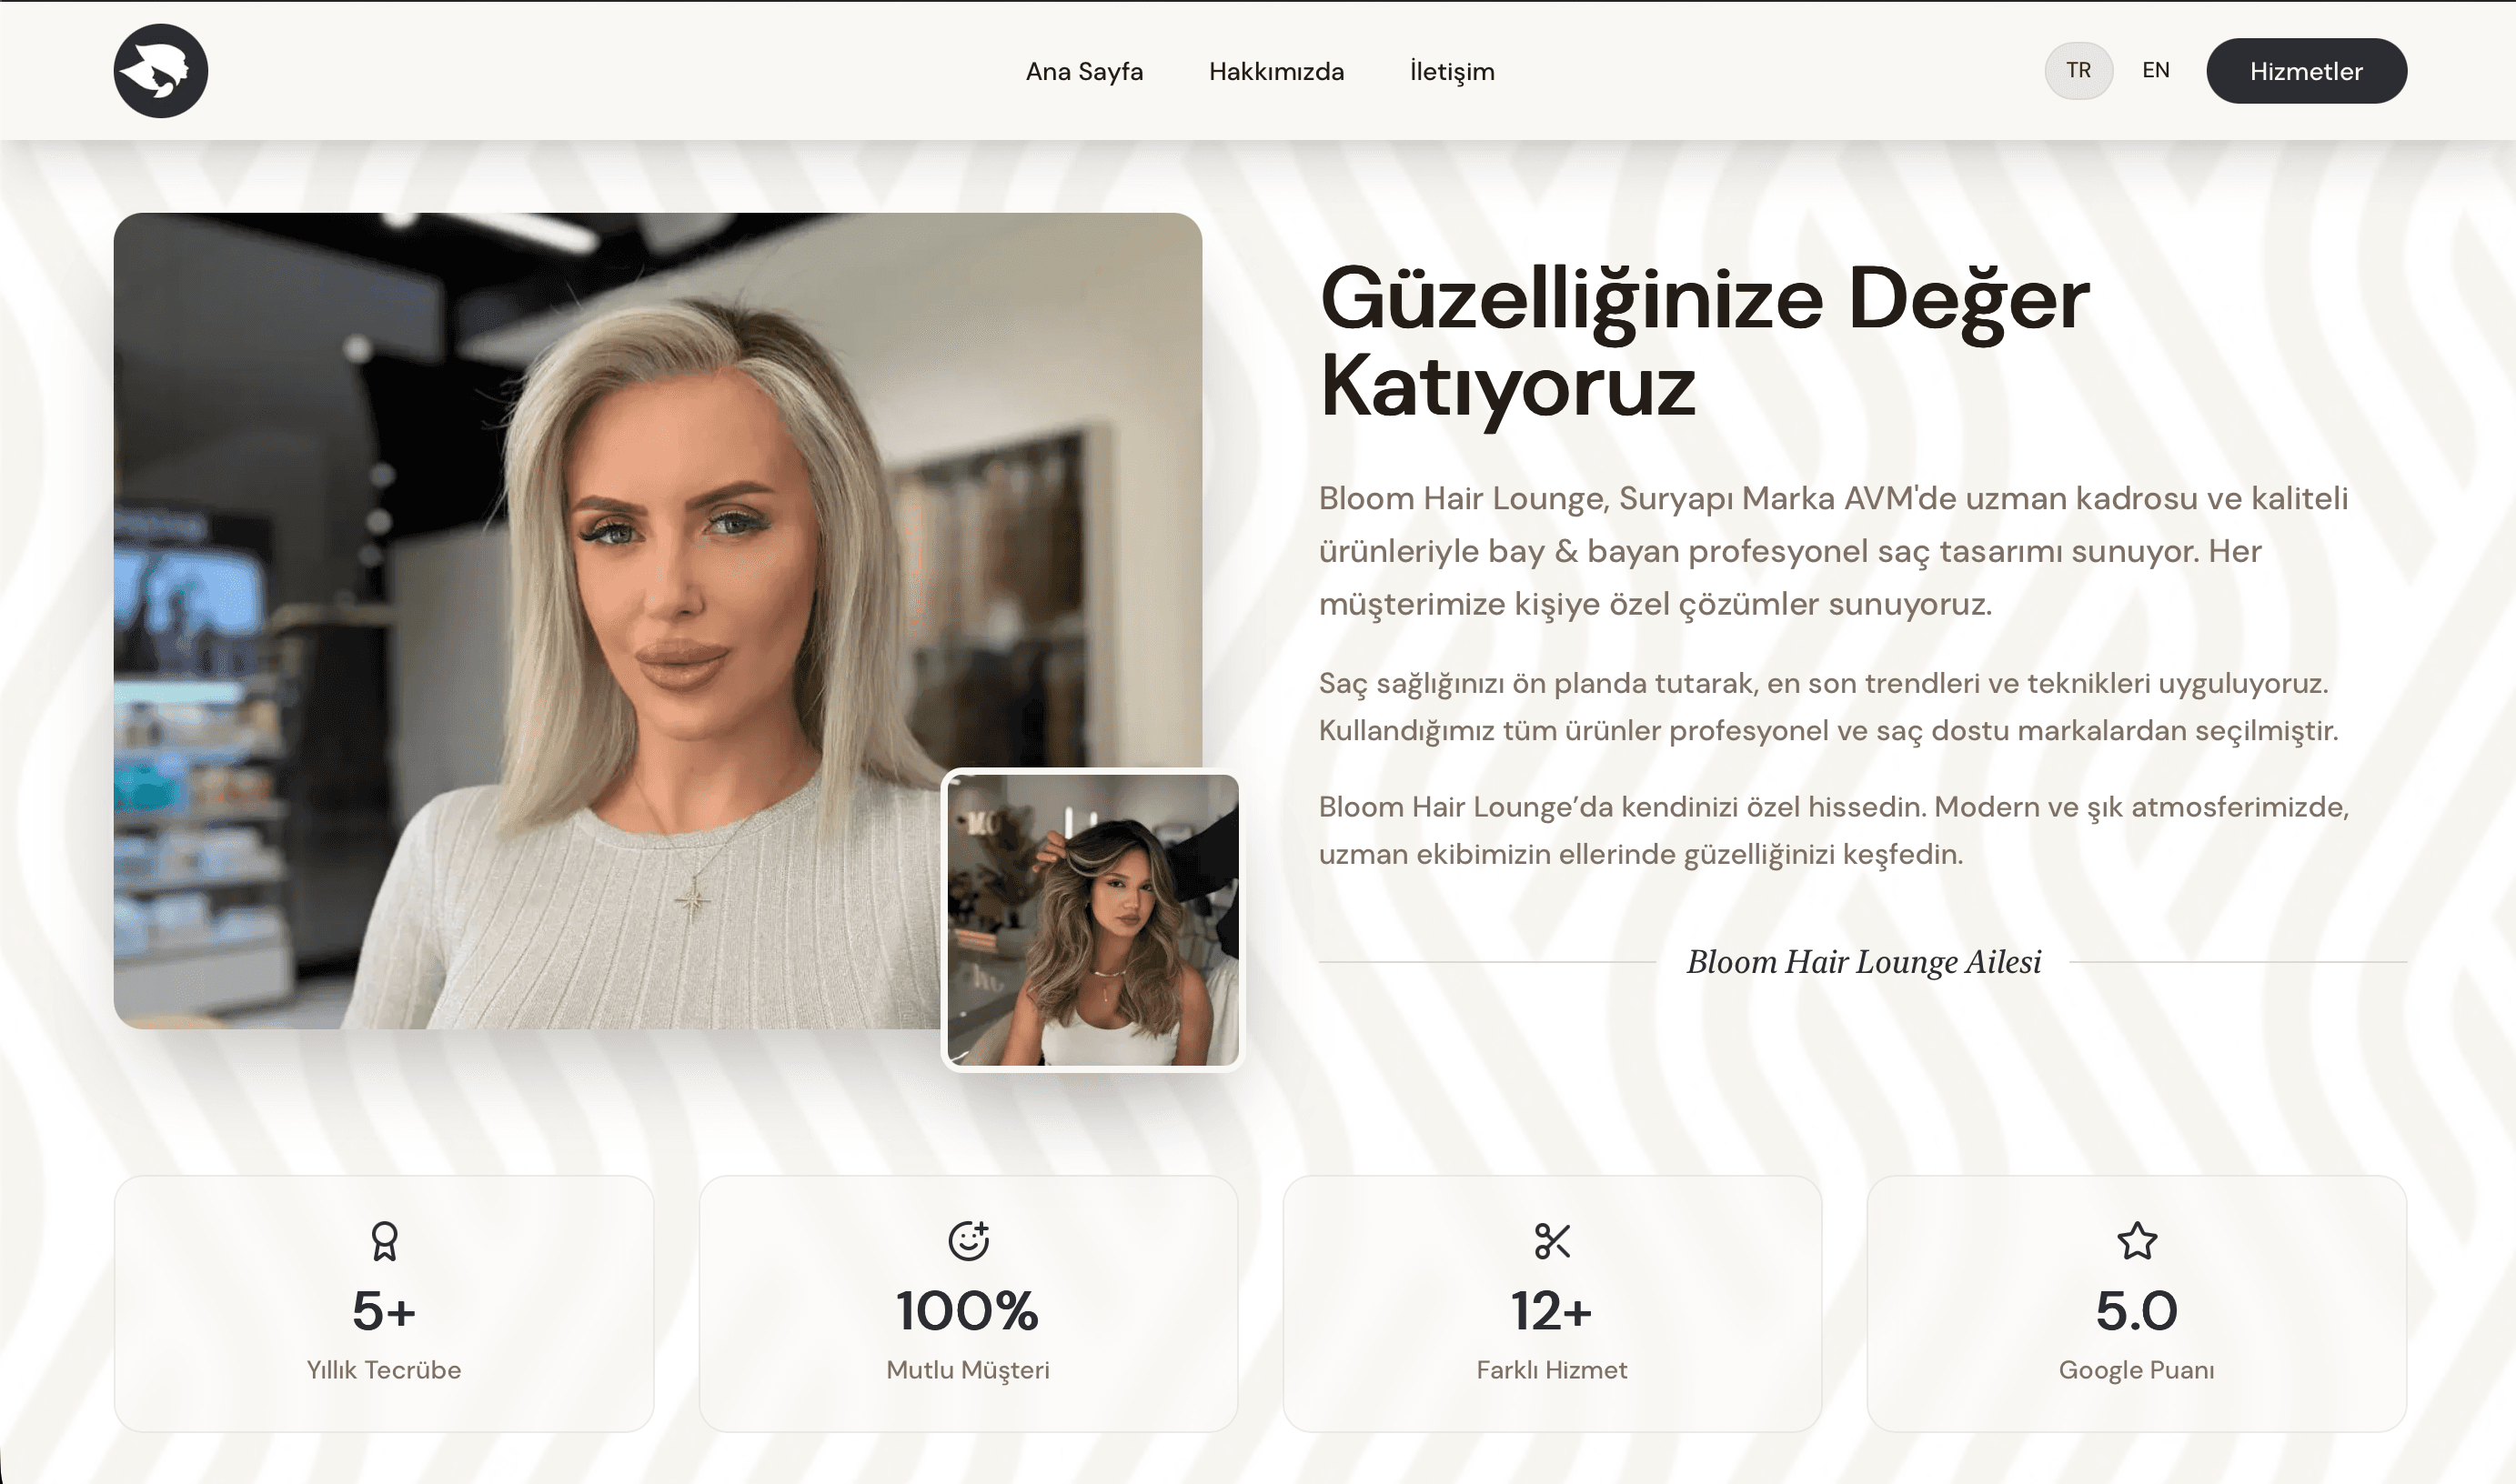Select the scissors icon above 12+
Viewport: 2516px width, 1484px height.
pyautogui.click(x=1552, y=1241)
